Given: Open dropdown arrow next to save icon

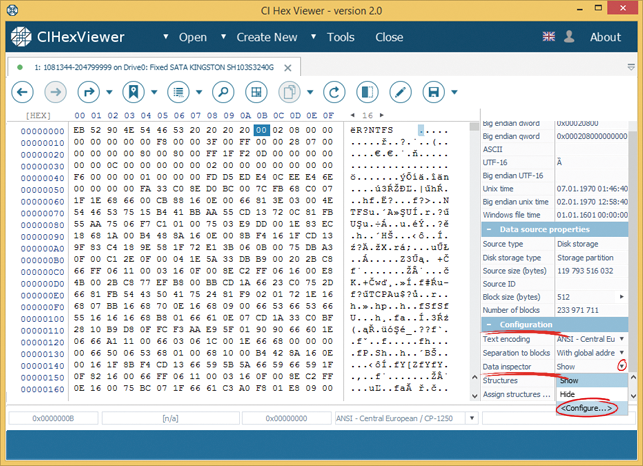Looking at the screenshot, I should [454, 92].
